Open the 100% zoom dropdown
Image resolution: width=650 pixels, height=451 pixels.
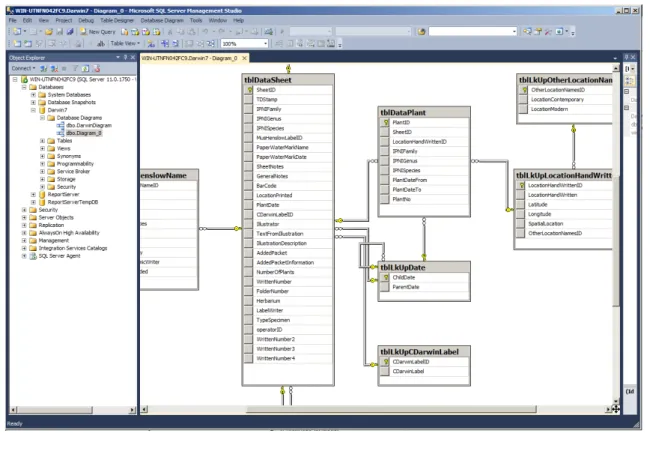[265, 44]
